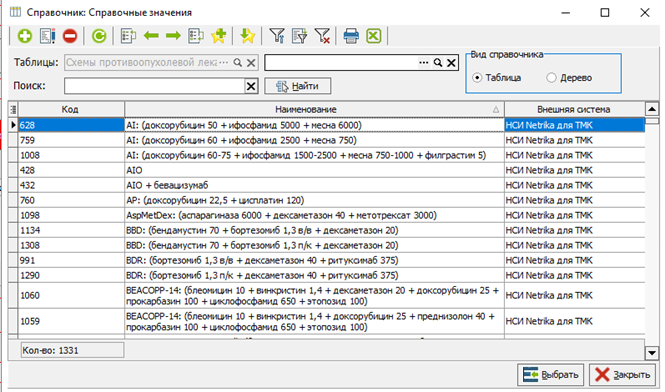Select the row with code 628
The image size is (665, 392).
pos(327,125)
